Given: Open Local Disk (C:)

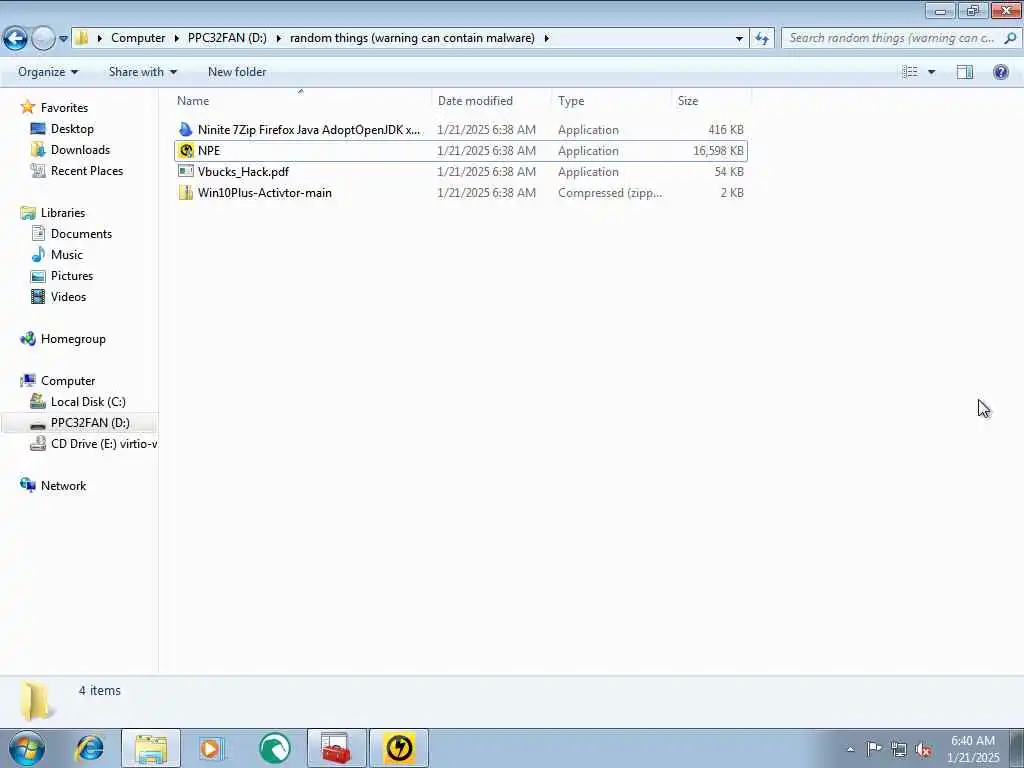Looking at the screenshot, I should tap(88, 402).
